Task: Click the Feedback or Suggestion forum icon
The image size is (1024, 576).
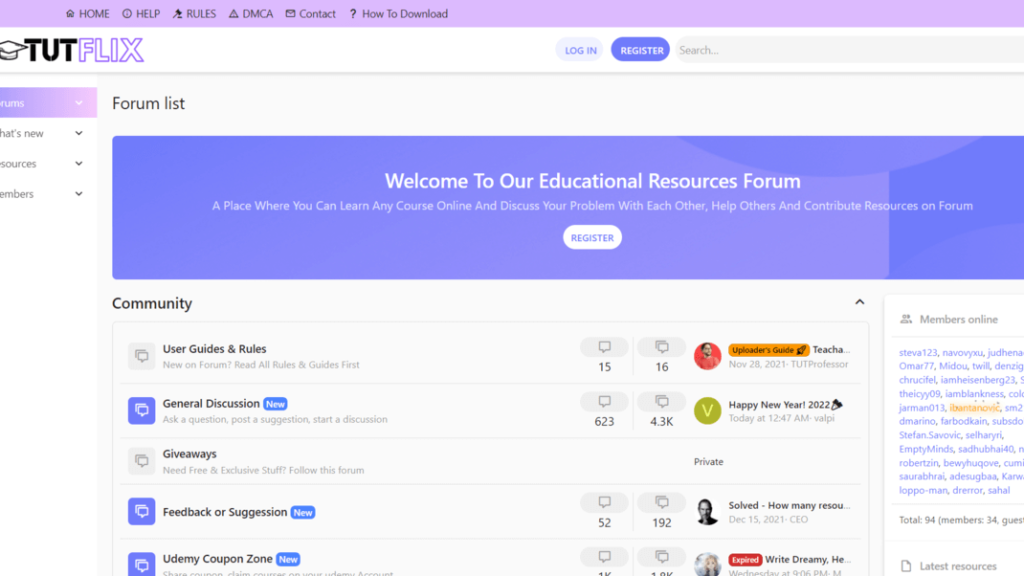Action: [x=140, y=511]
